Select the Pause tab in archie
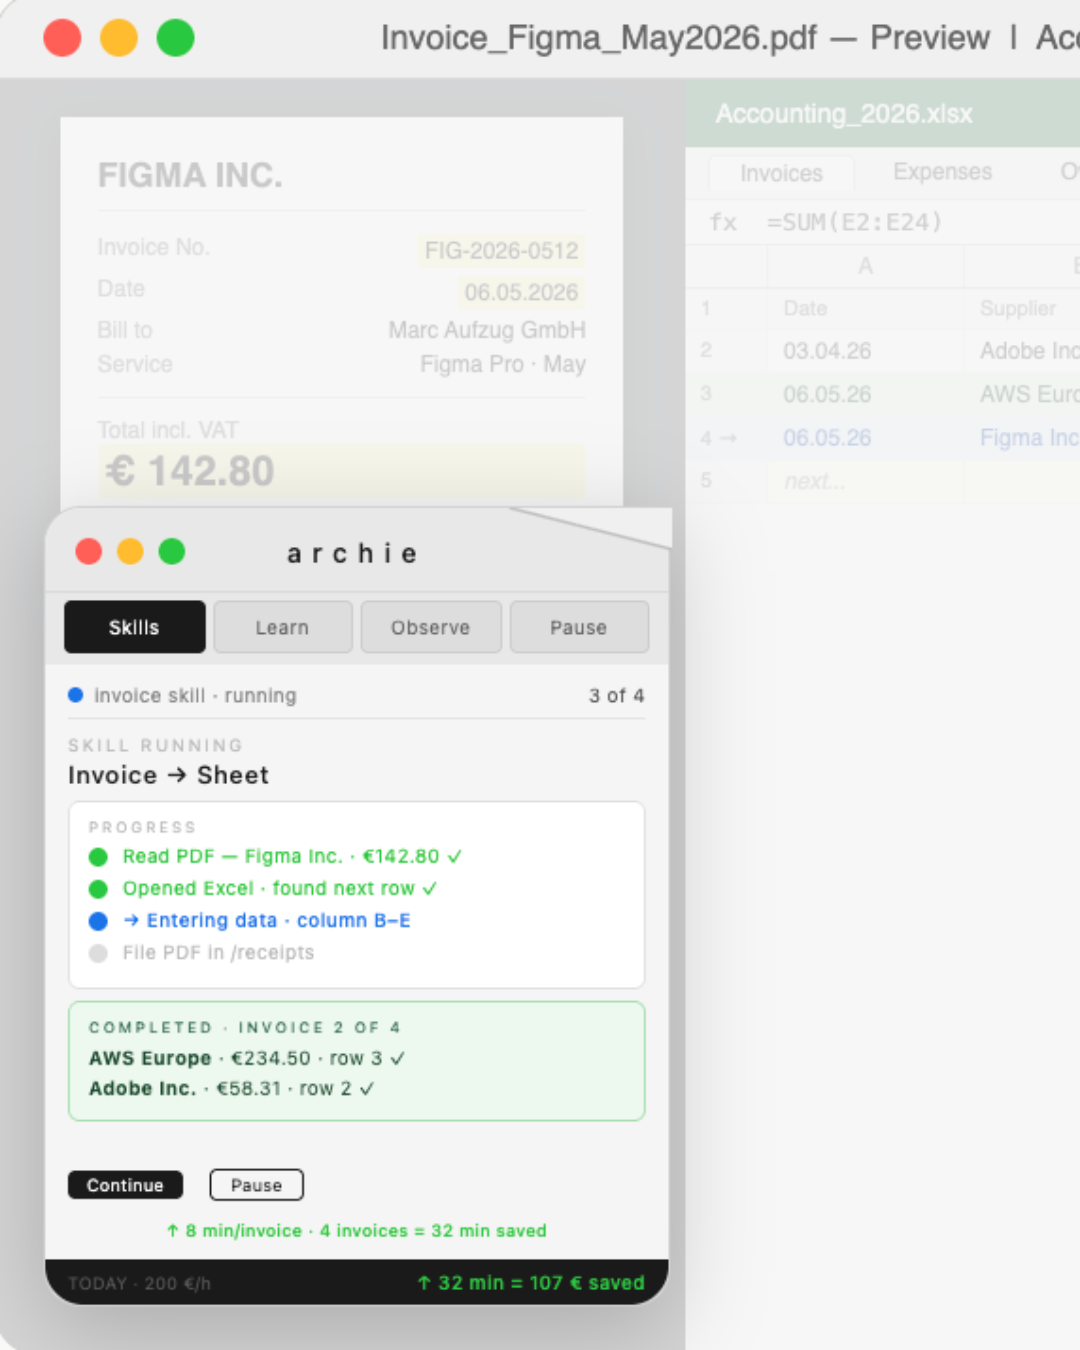The height and width of the screenshot is (1350, 1080). [x=579, y=627]
